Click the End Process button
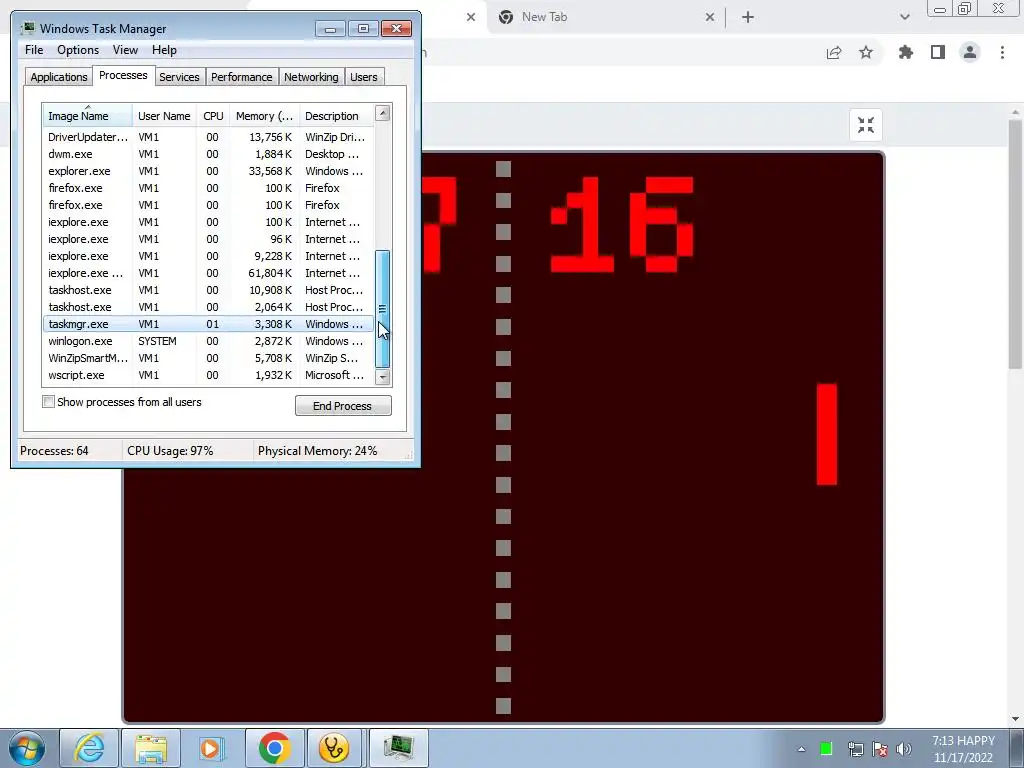The width and height of the screenshot is (1024, 768). [343, 406]
